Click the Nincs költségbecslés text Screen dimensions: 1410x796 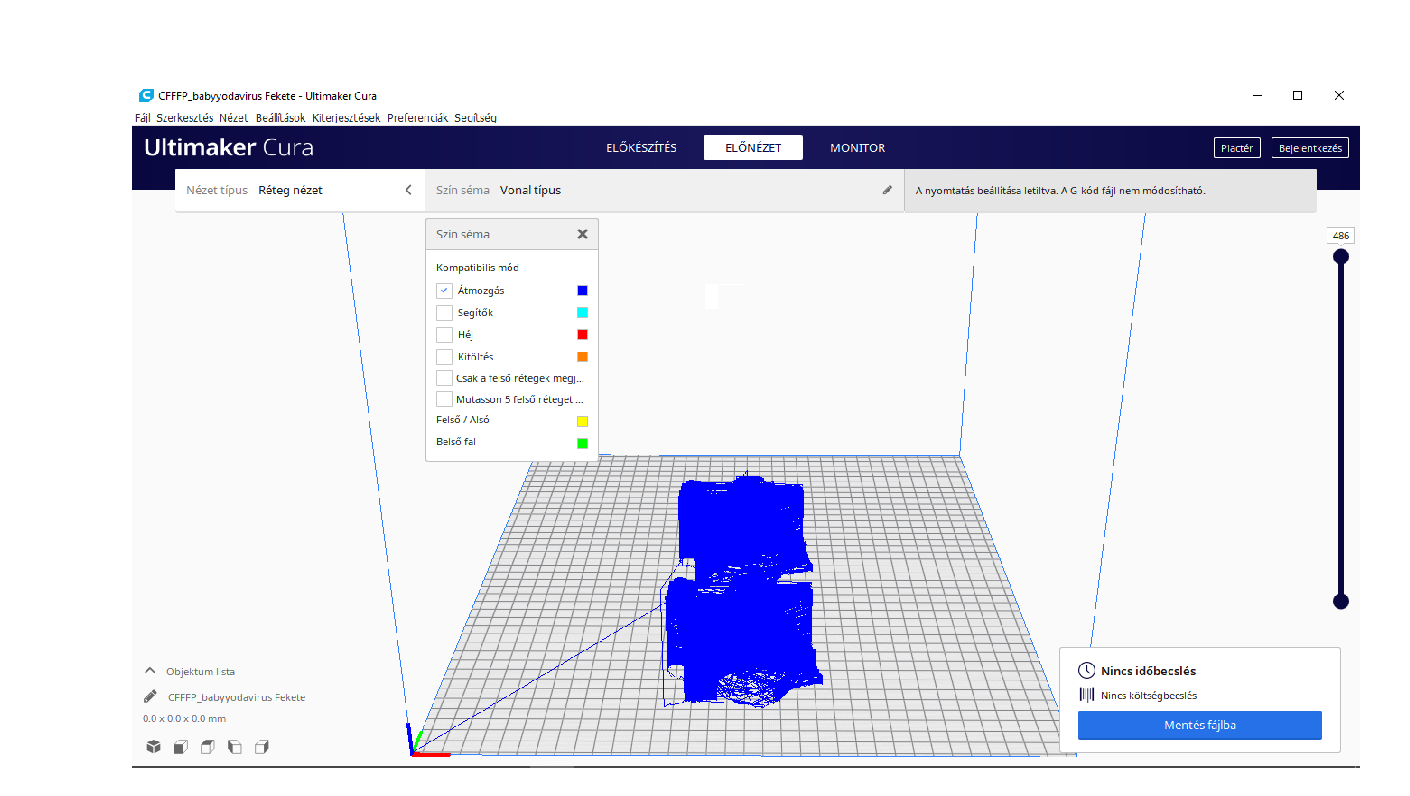coord(1149,695)
